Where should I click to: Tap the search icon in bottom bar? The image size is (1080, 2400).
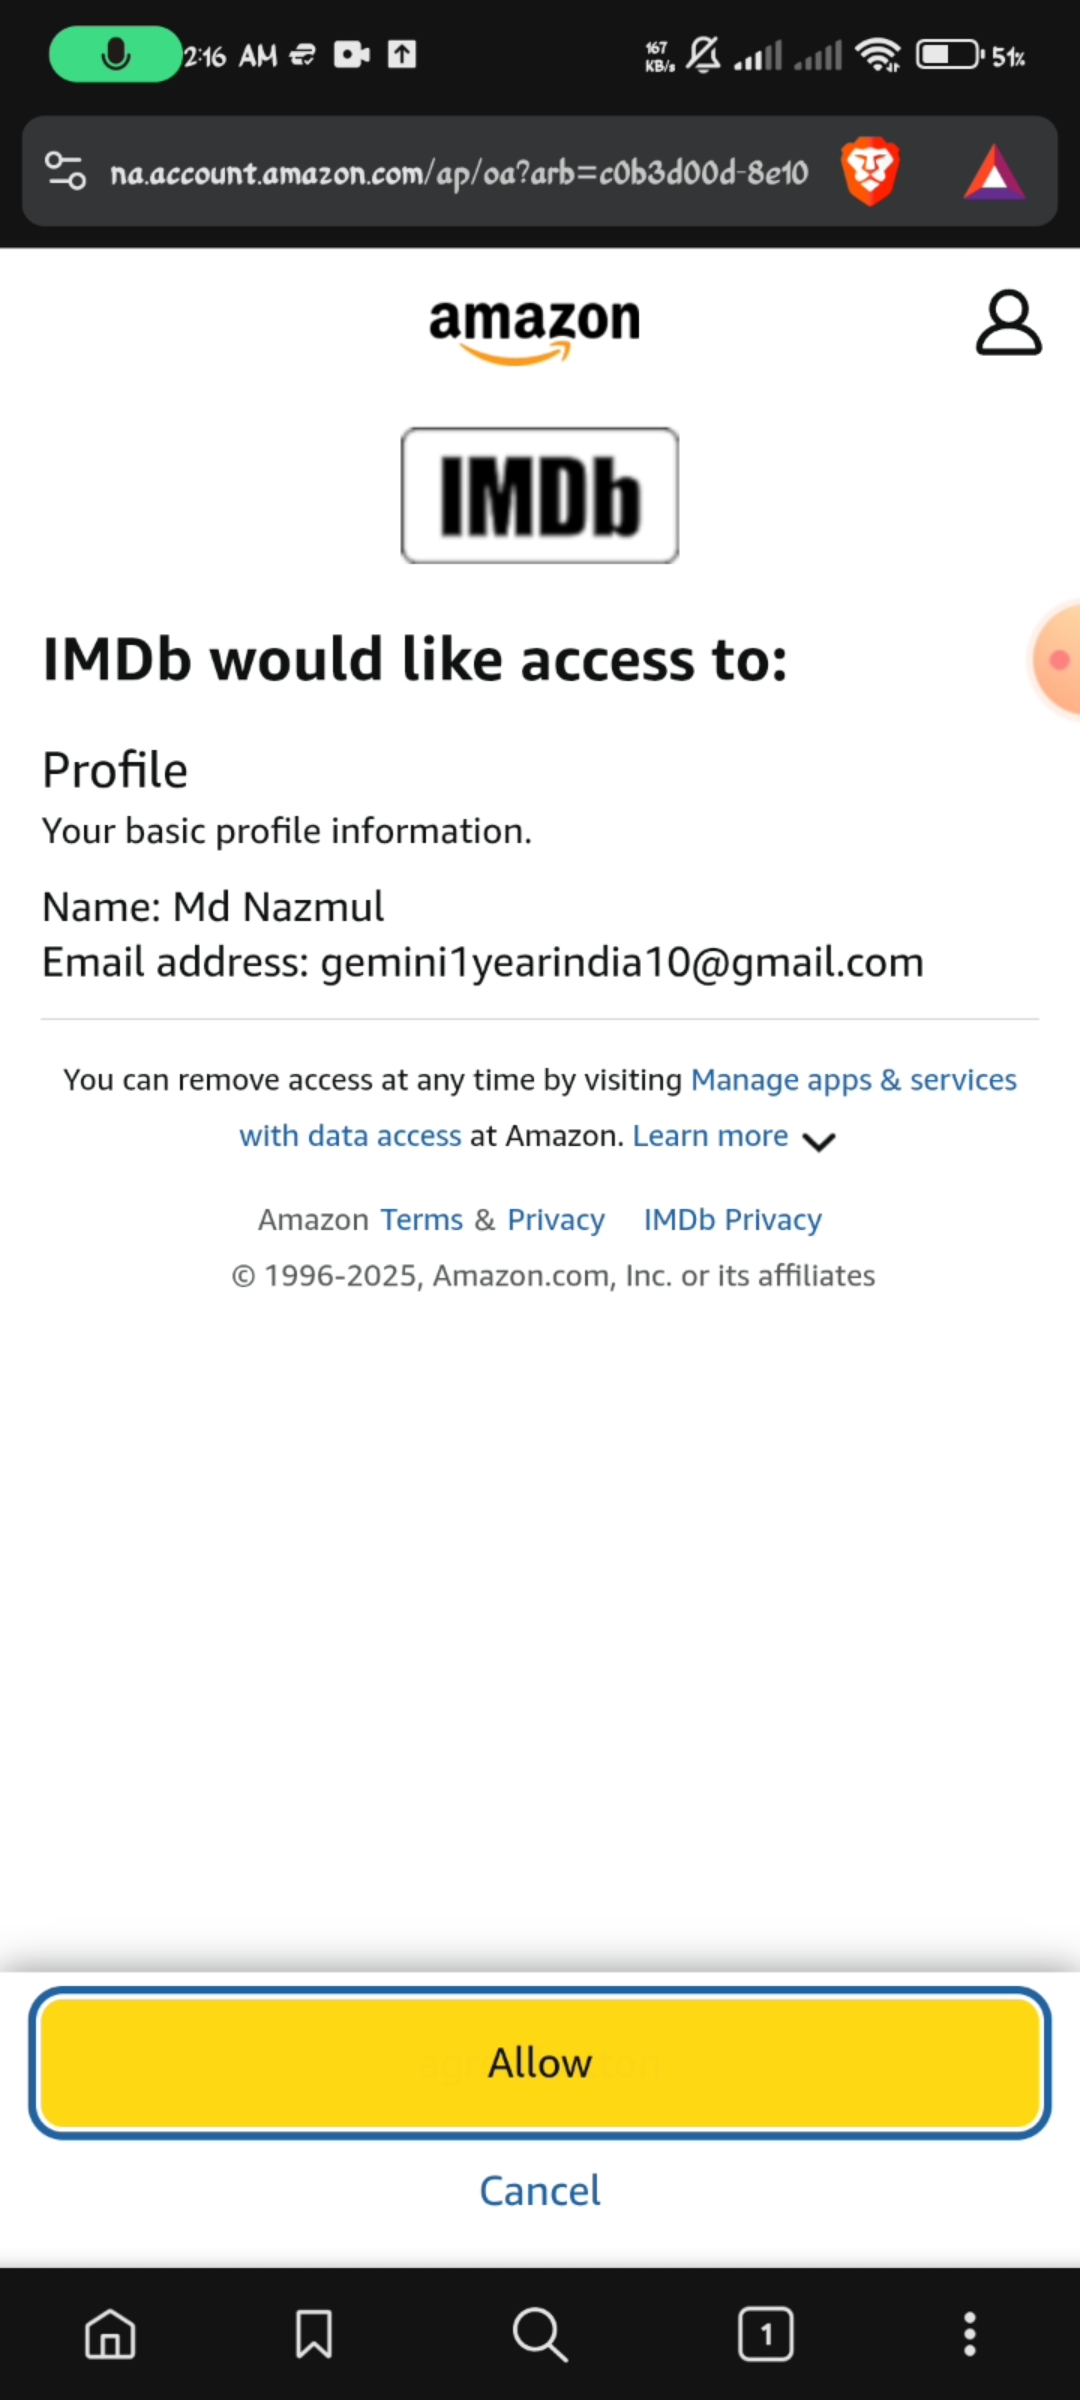coord(540,2334)
